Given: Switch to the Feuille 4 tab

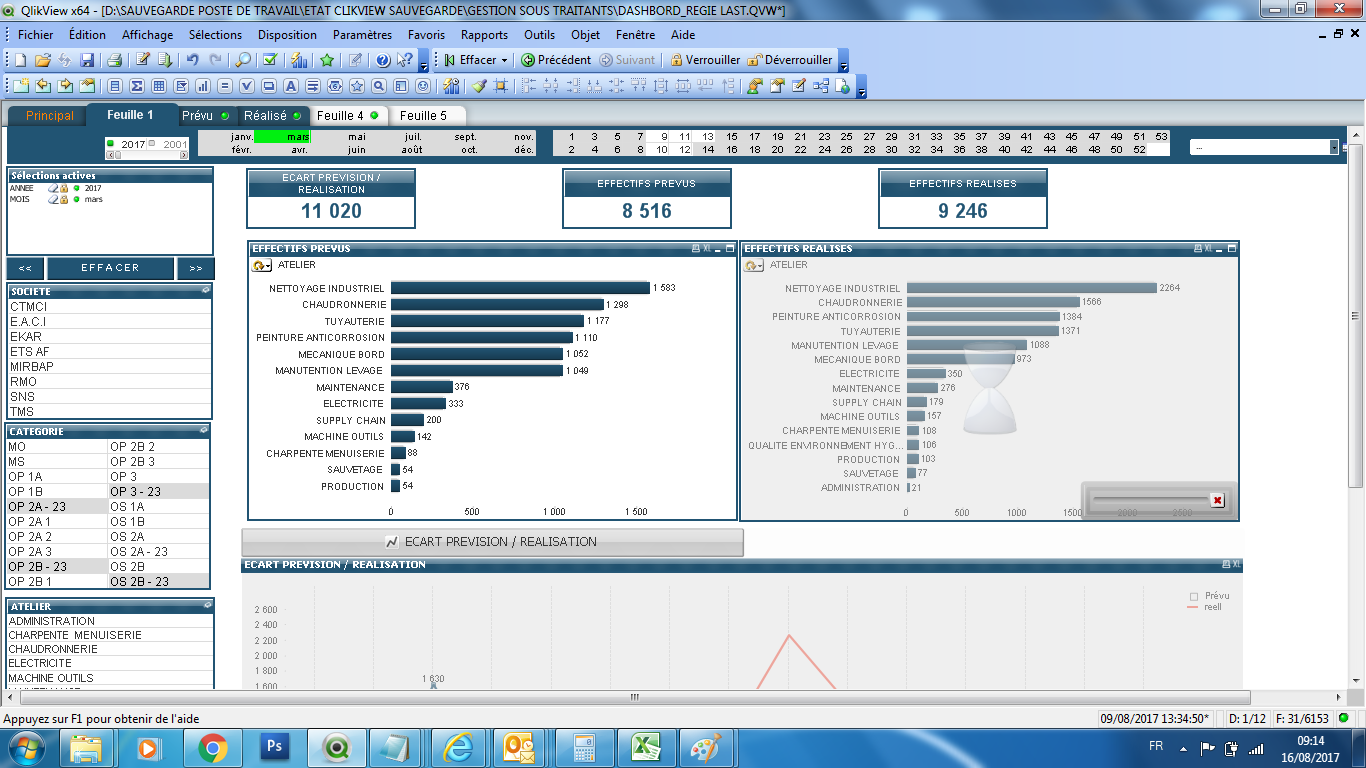Looking at the screenshot, I should (x=340, y=115).
